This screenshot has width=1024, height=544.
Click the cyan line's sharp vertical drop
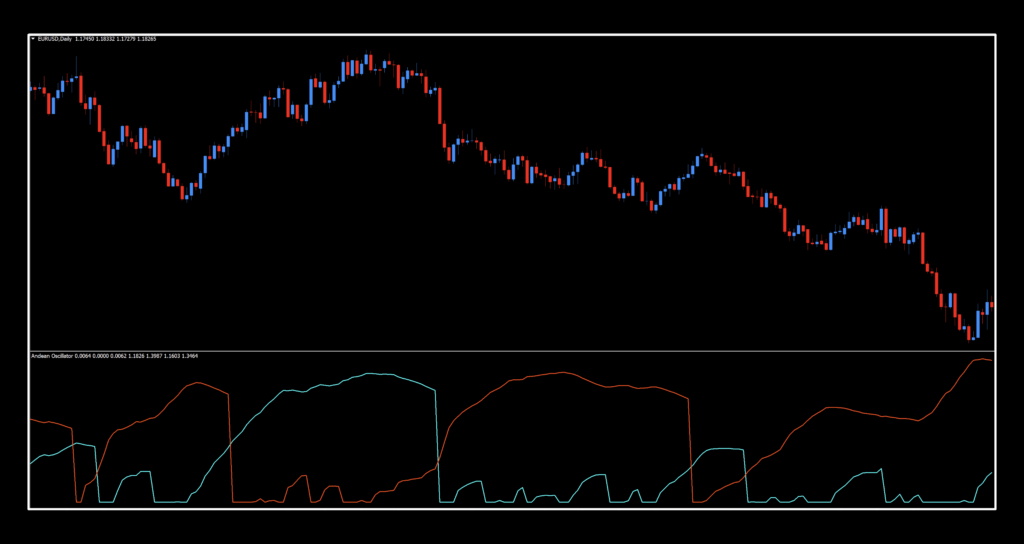coord(438,440)
